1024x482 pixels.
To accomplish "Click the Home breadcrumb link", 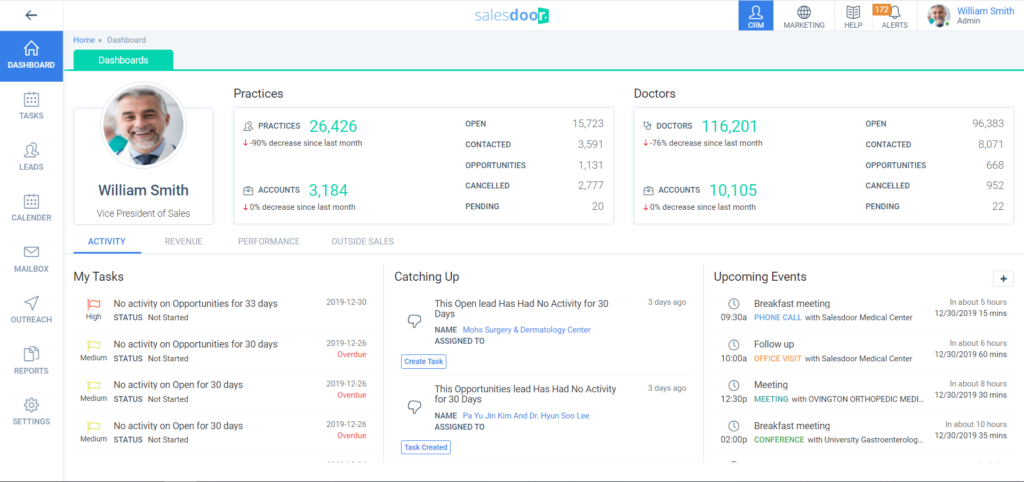I will (84, 40).
